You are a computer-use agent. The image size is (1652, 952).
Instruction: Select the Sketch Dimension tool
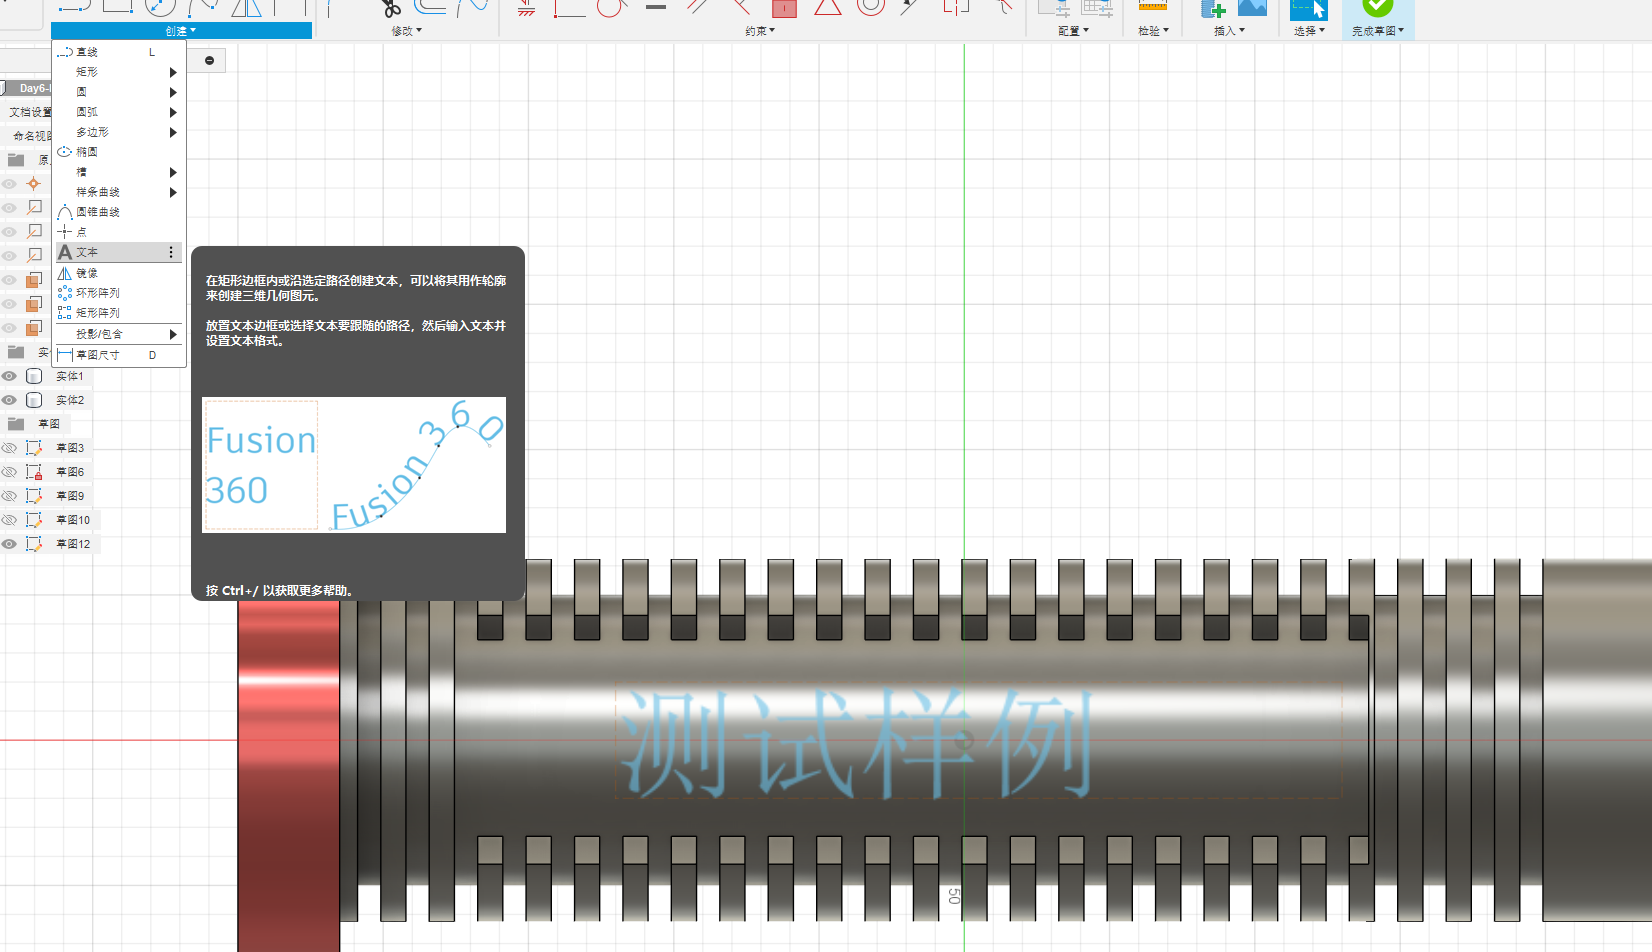click(98, 355)
